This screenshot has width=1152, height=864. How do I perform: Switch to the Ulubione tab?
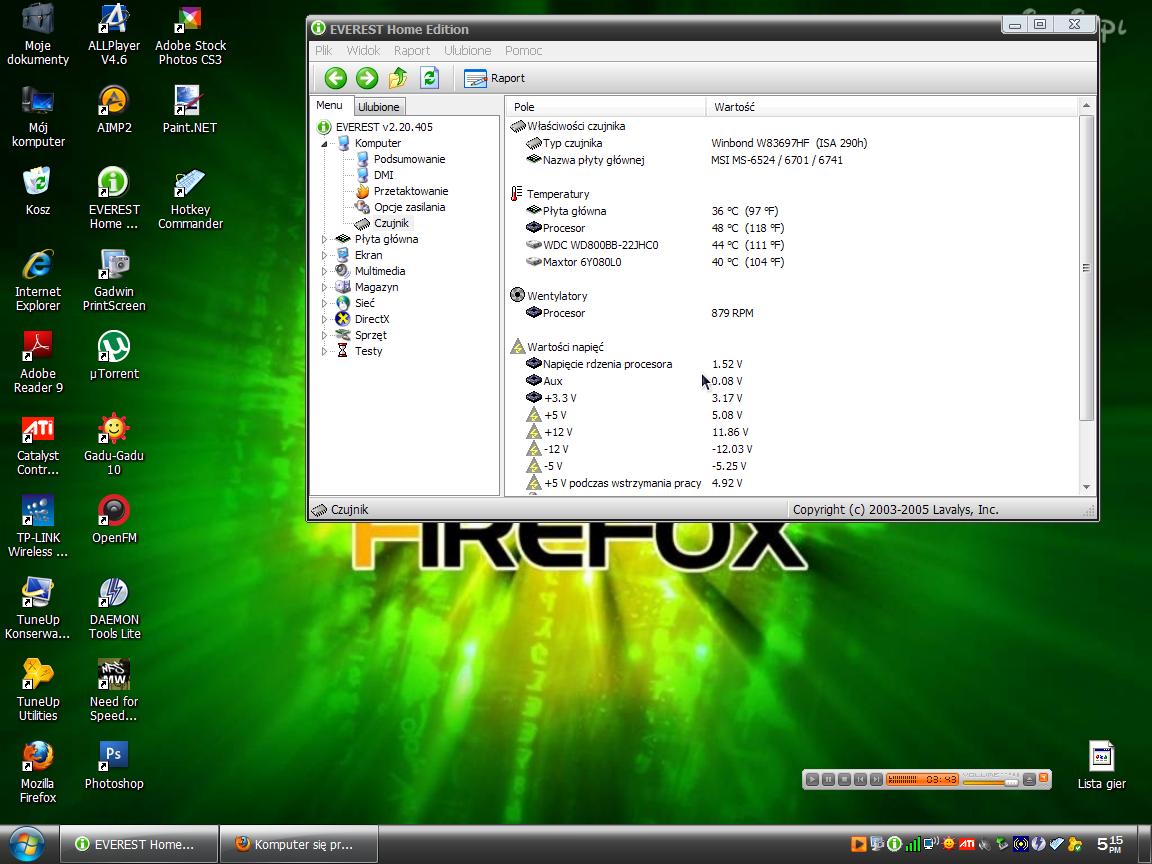pyautogui.click(x=378, y=107)
